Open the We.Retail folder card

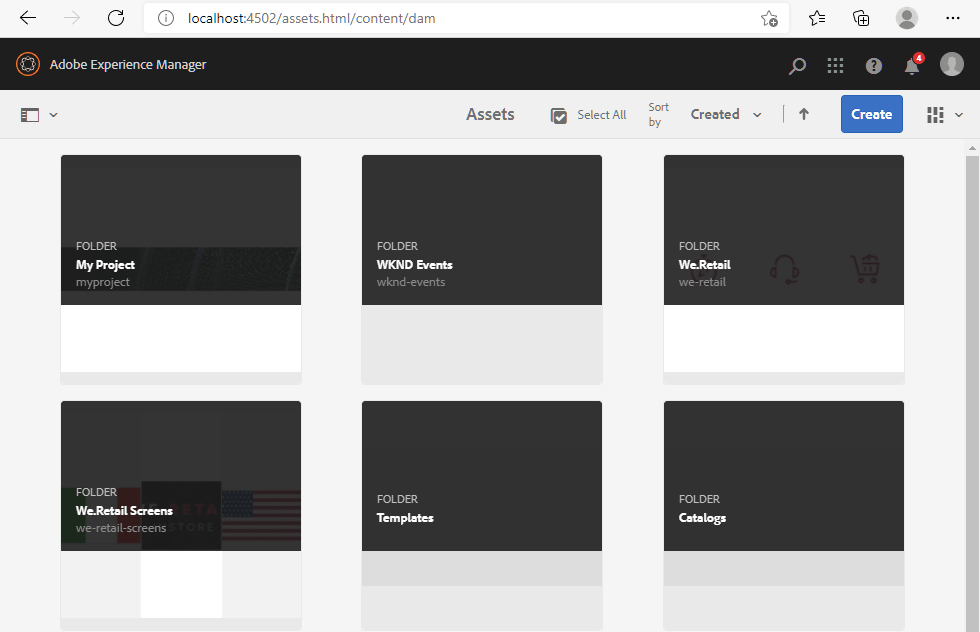[784, 269]
